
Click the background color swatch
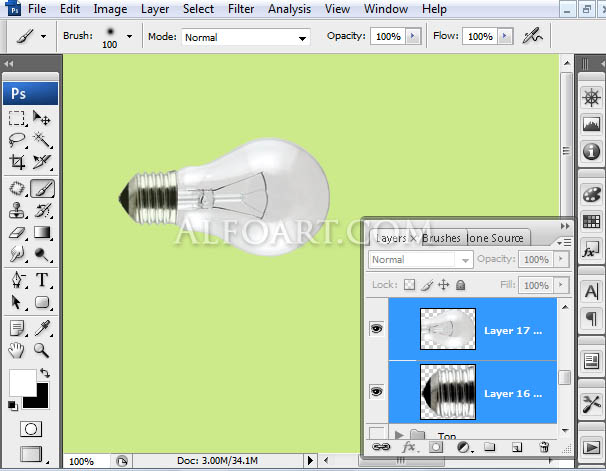click(x=41, y=400)
